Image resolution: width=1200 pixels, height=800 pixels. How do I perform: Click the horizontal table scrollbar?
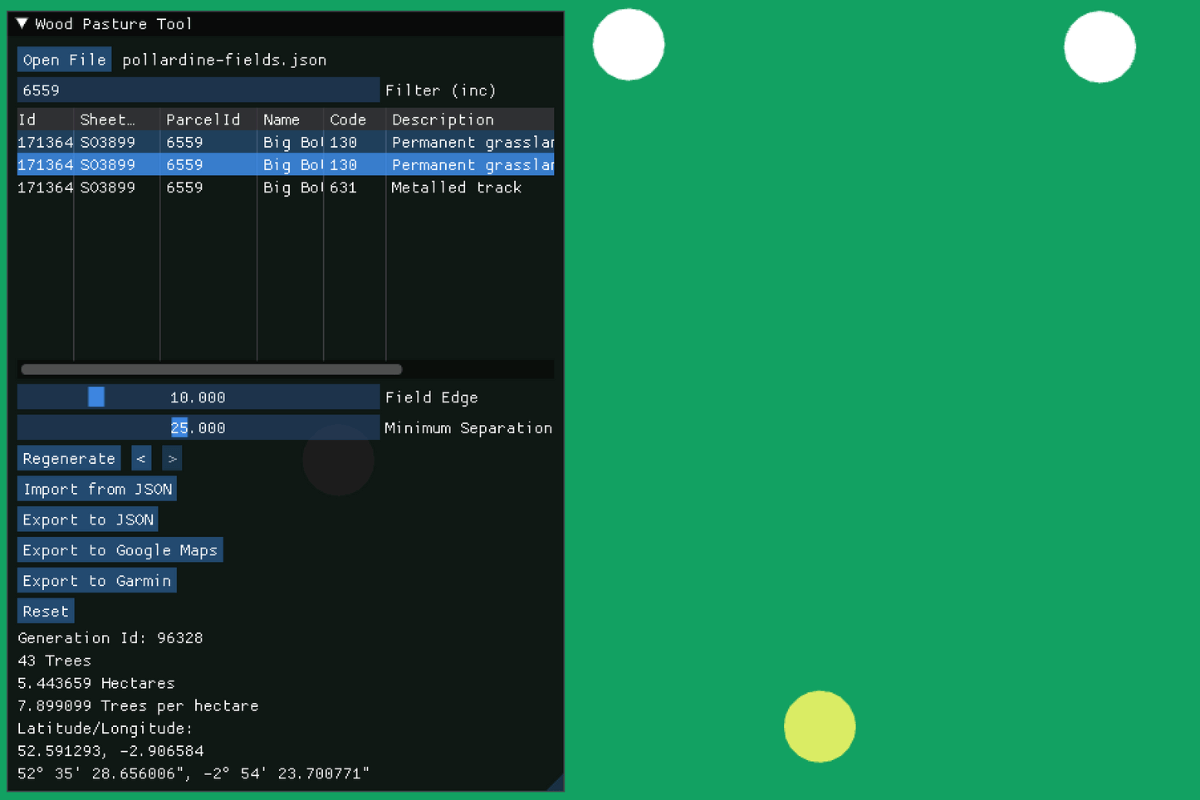pos(211,370)
